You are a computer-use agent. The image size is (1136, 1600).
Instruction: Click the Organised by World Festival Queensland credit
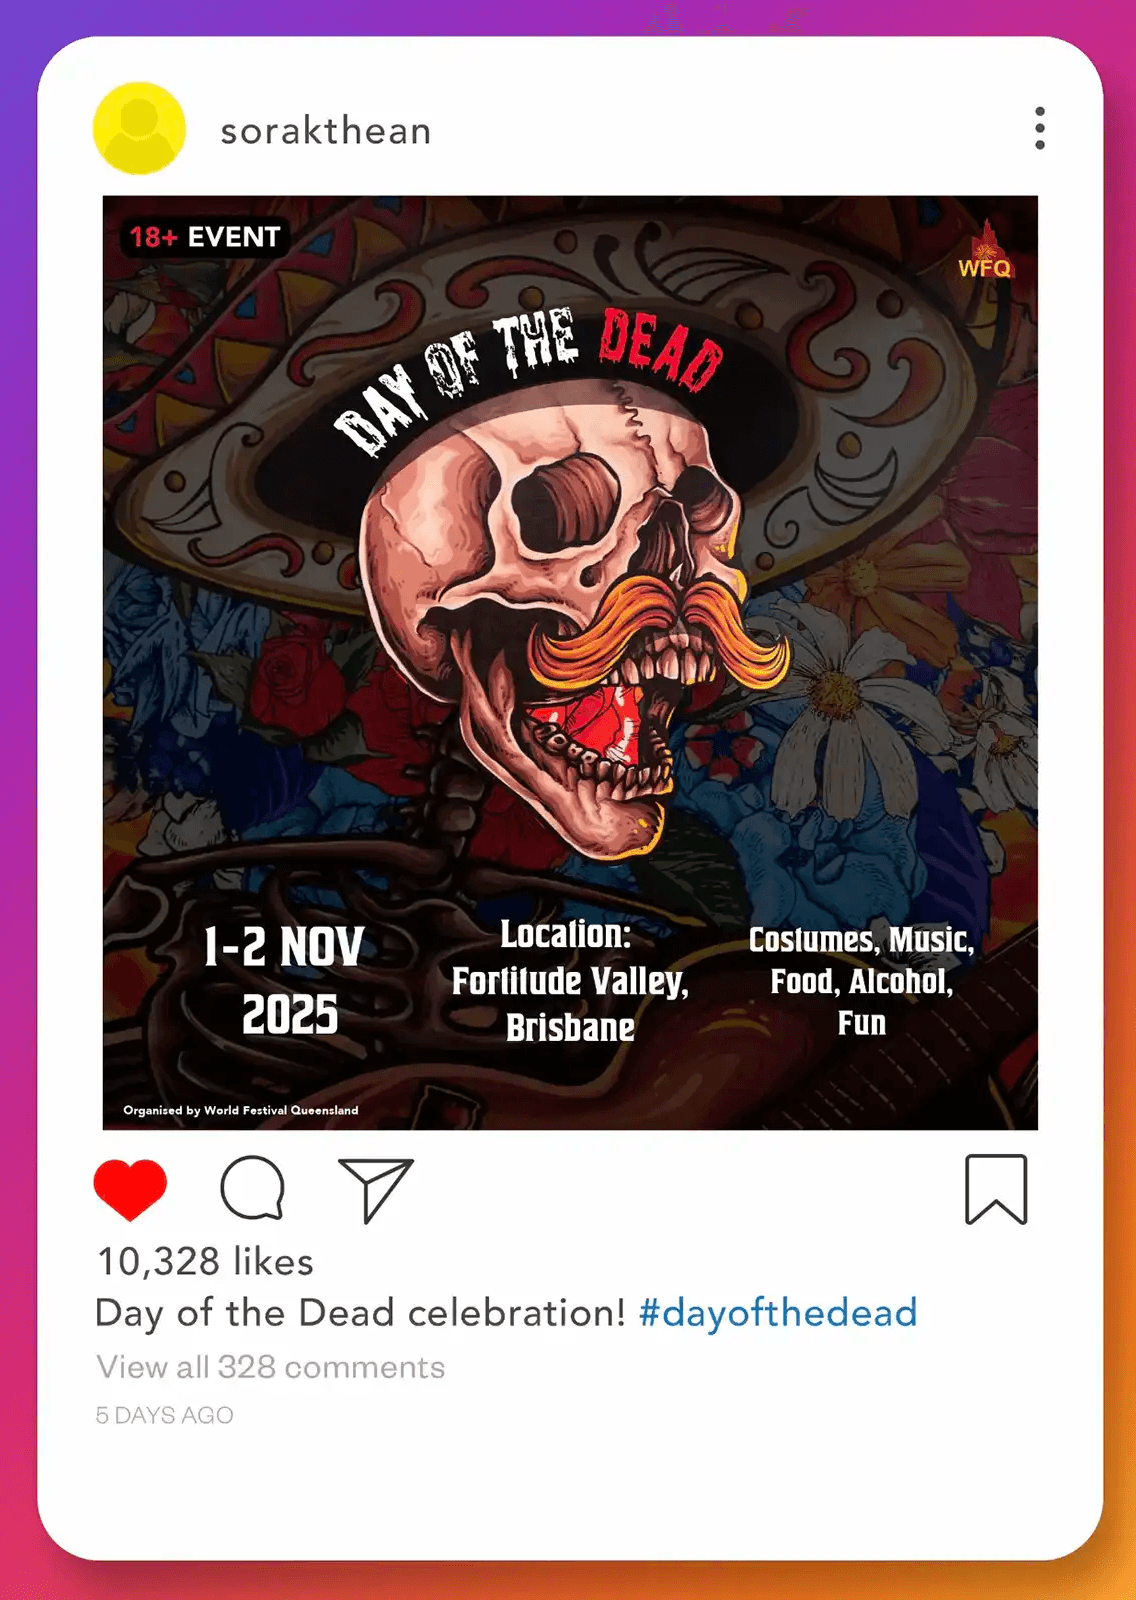pos(241,1110)
